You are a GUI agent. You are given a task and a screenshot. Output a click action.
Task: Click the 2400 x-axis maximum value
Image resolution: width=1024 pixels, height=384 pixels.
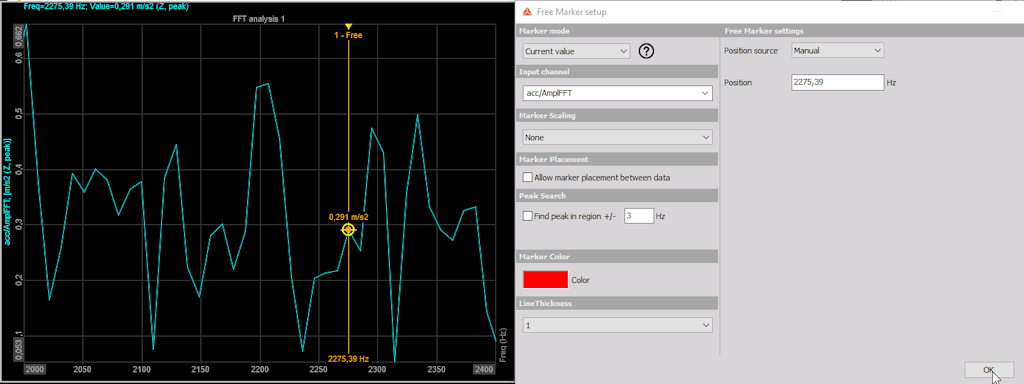pyautogui.click(x=484, y=370)
